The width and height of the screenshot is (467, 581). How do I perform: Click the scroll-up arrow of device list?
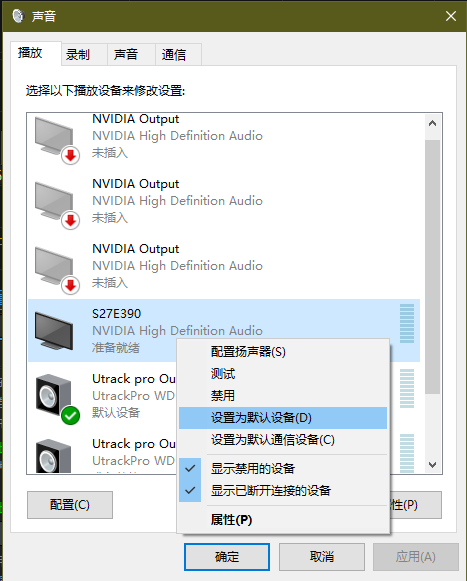432,123
